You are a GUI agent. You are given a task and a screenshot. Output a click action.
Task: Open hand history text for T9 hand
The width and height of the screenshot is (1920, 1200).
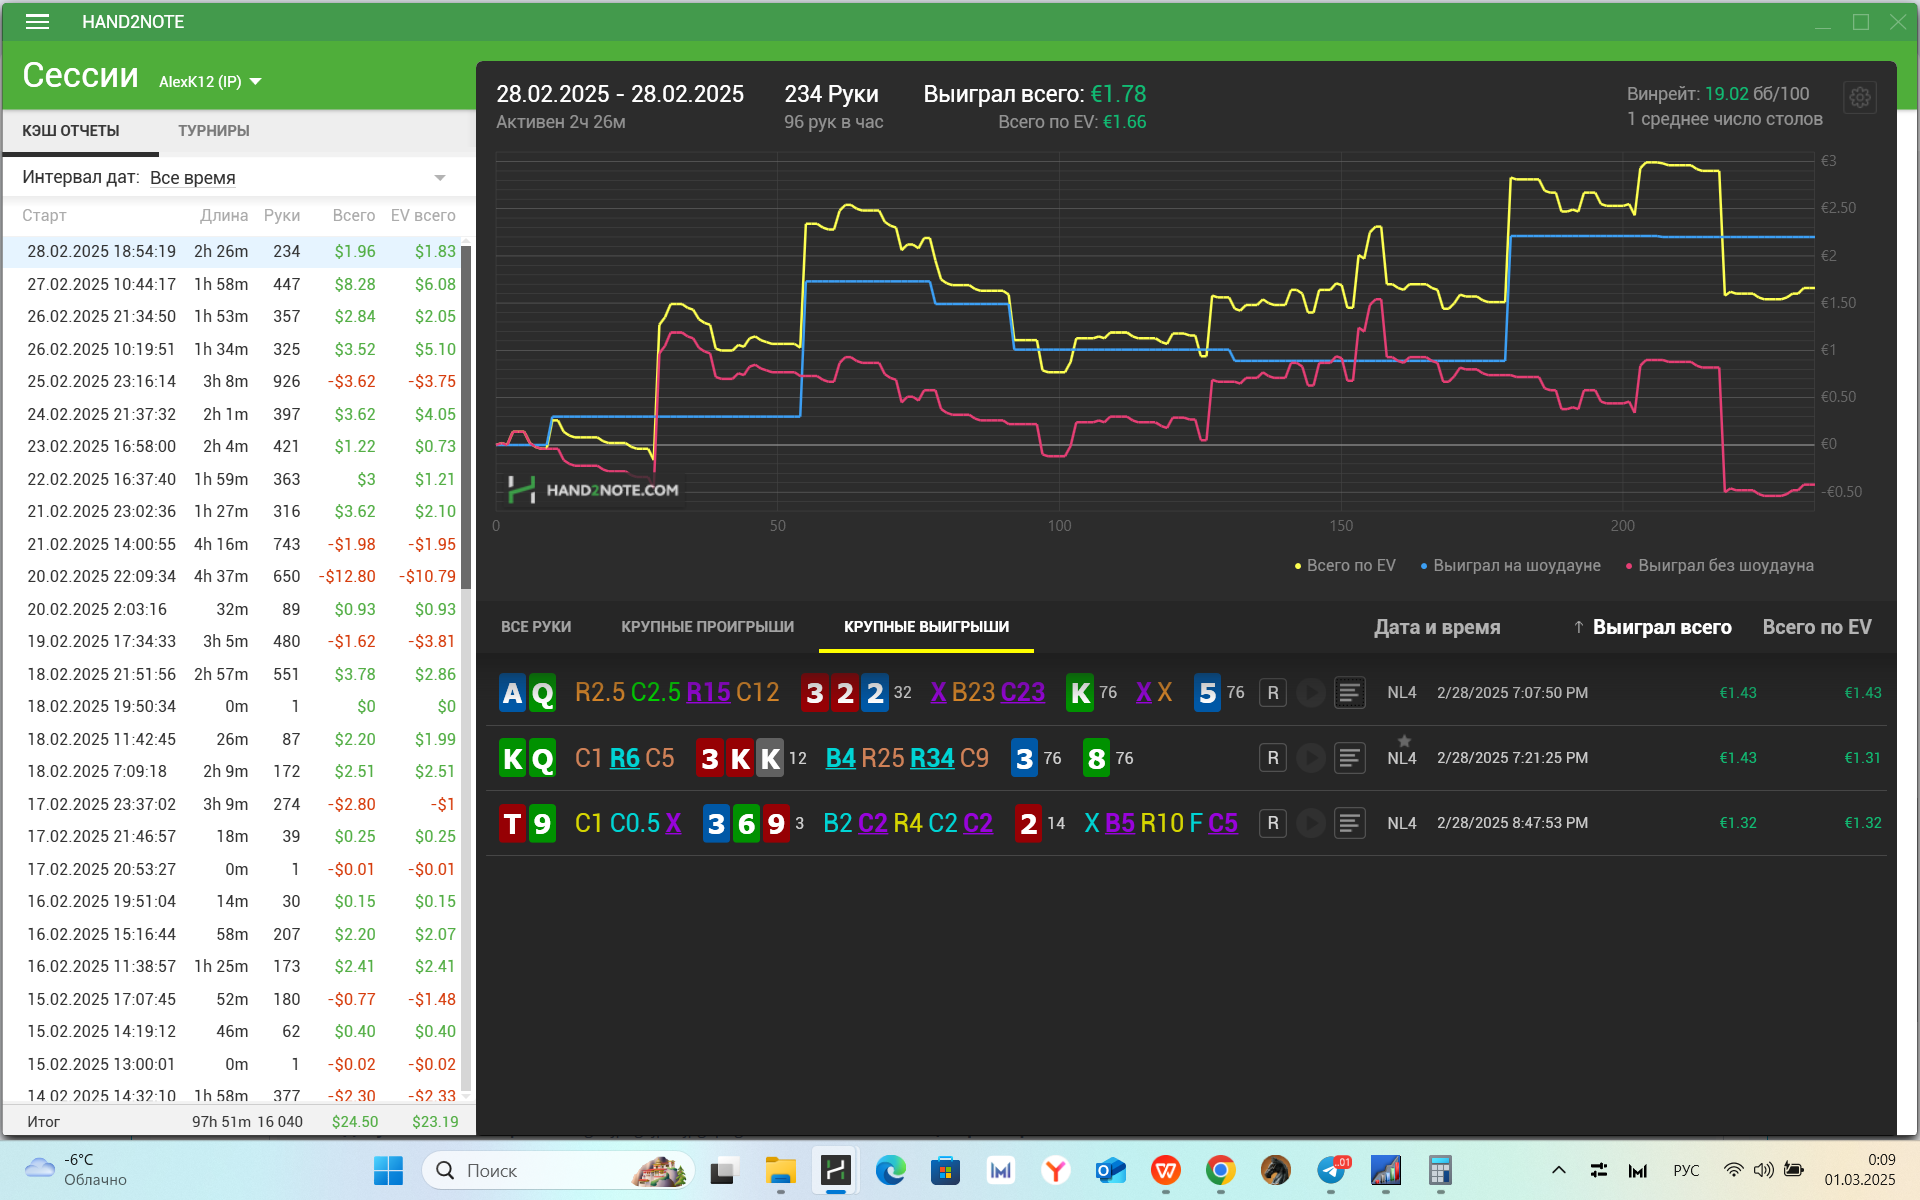pos(1349,823)
